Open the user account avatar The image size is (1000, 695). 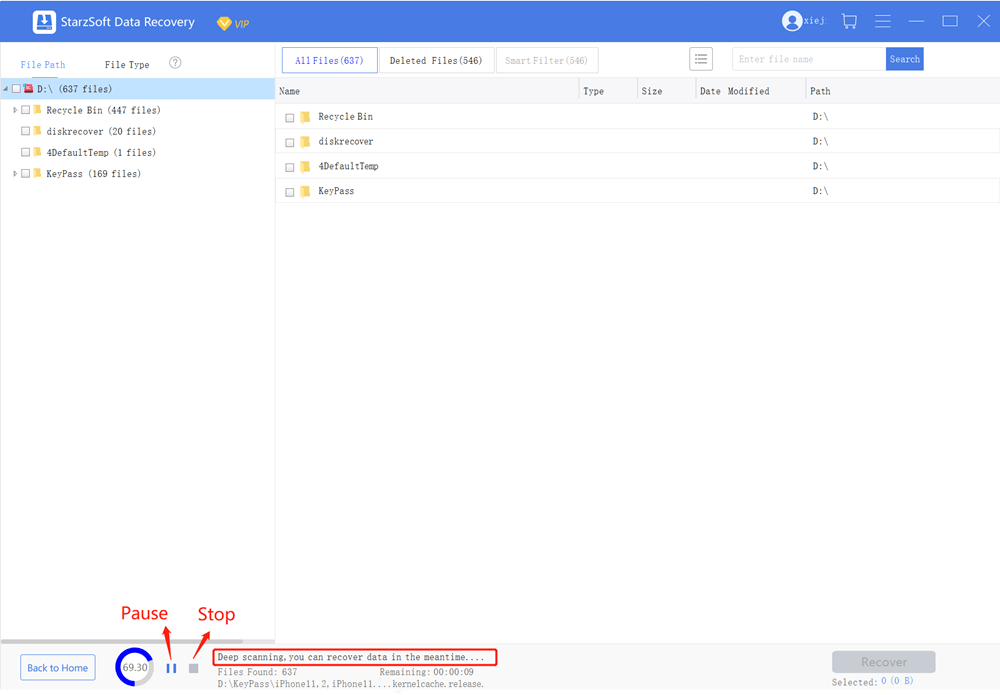pyautogui.click(x=791, y=21)
